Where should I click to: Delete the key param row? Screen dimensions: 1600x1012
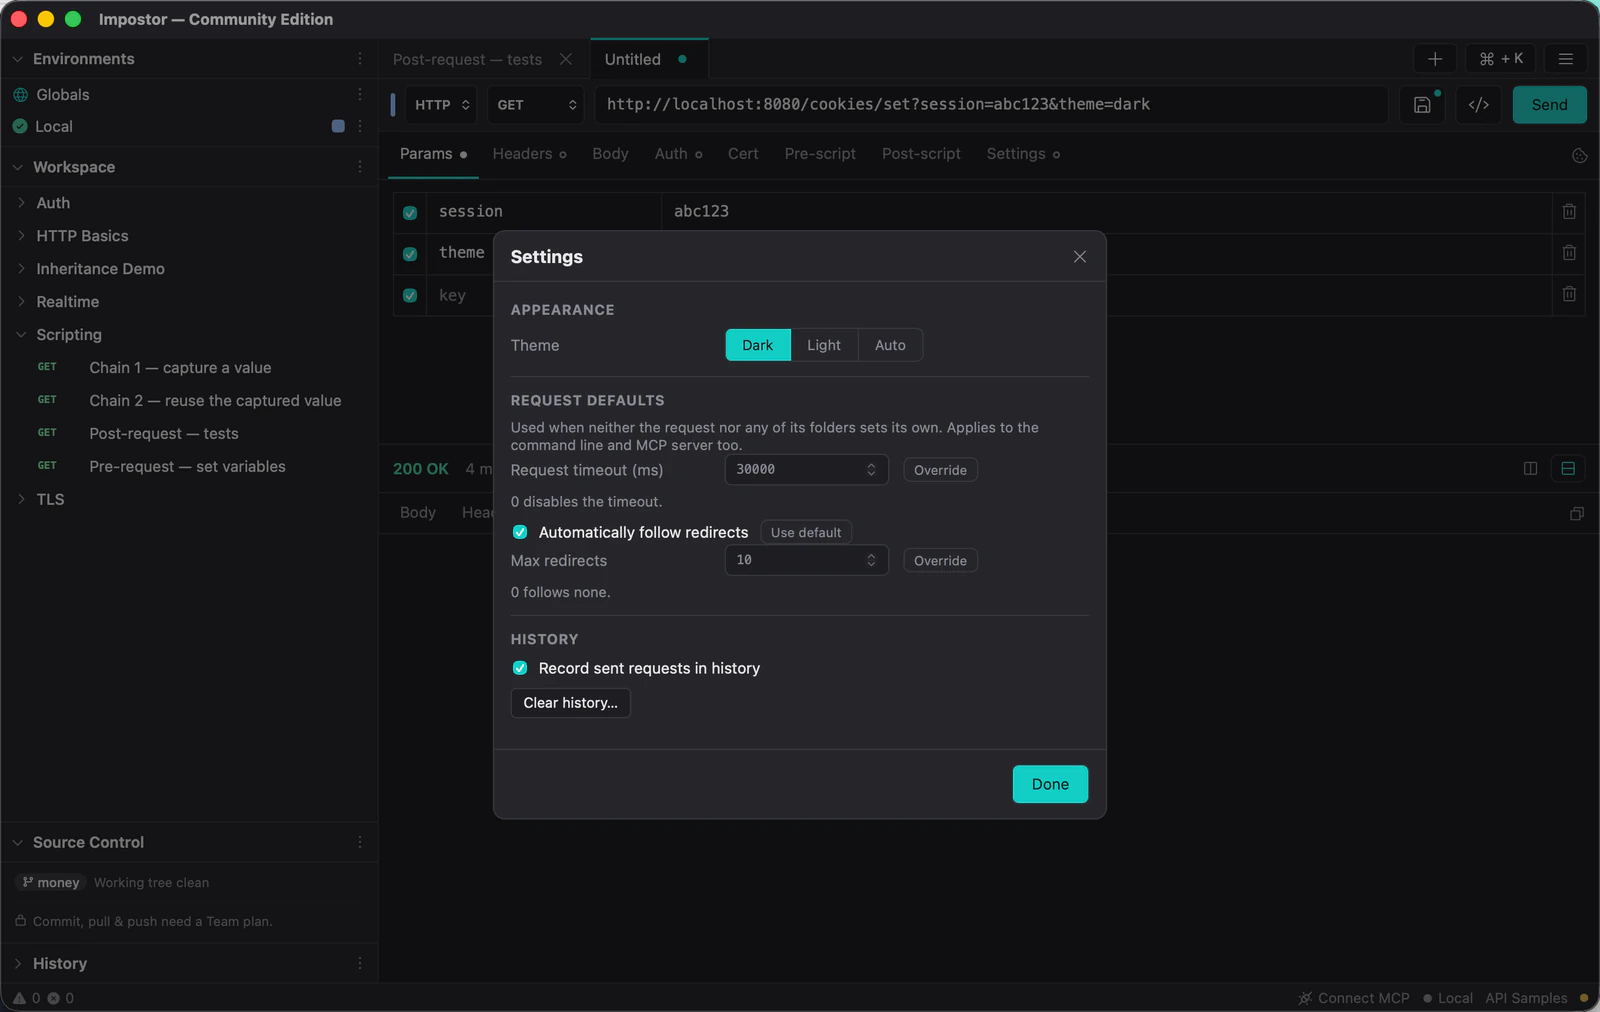pyautogui.click(x=1569, y=294)
